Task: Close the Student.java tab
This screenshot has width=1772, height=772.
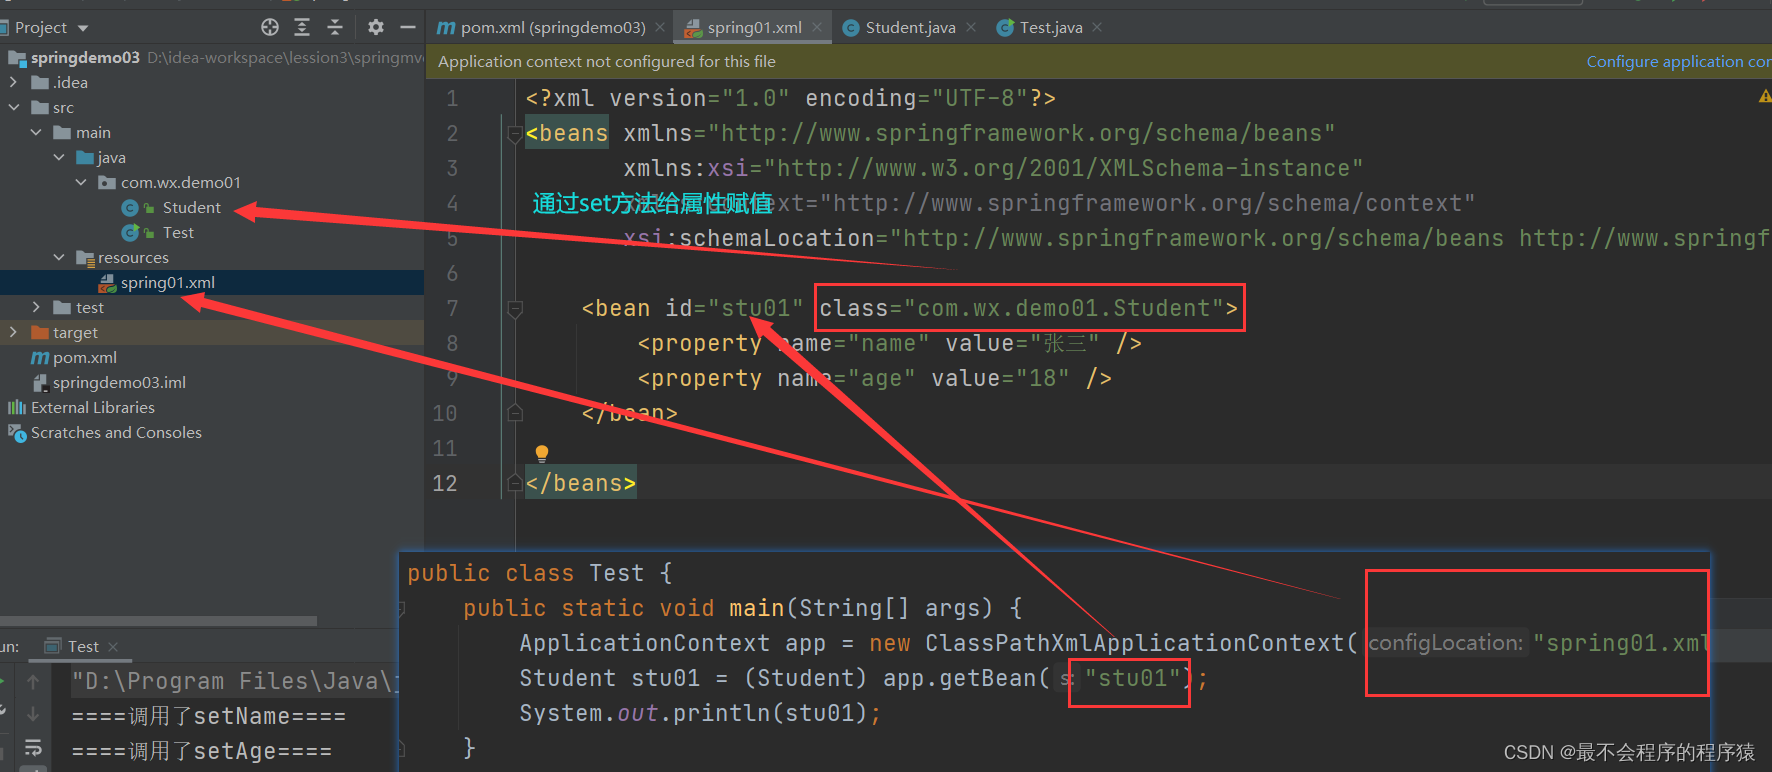Action: pyautogui.click(x=971, y=28)
